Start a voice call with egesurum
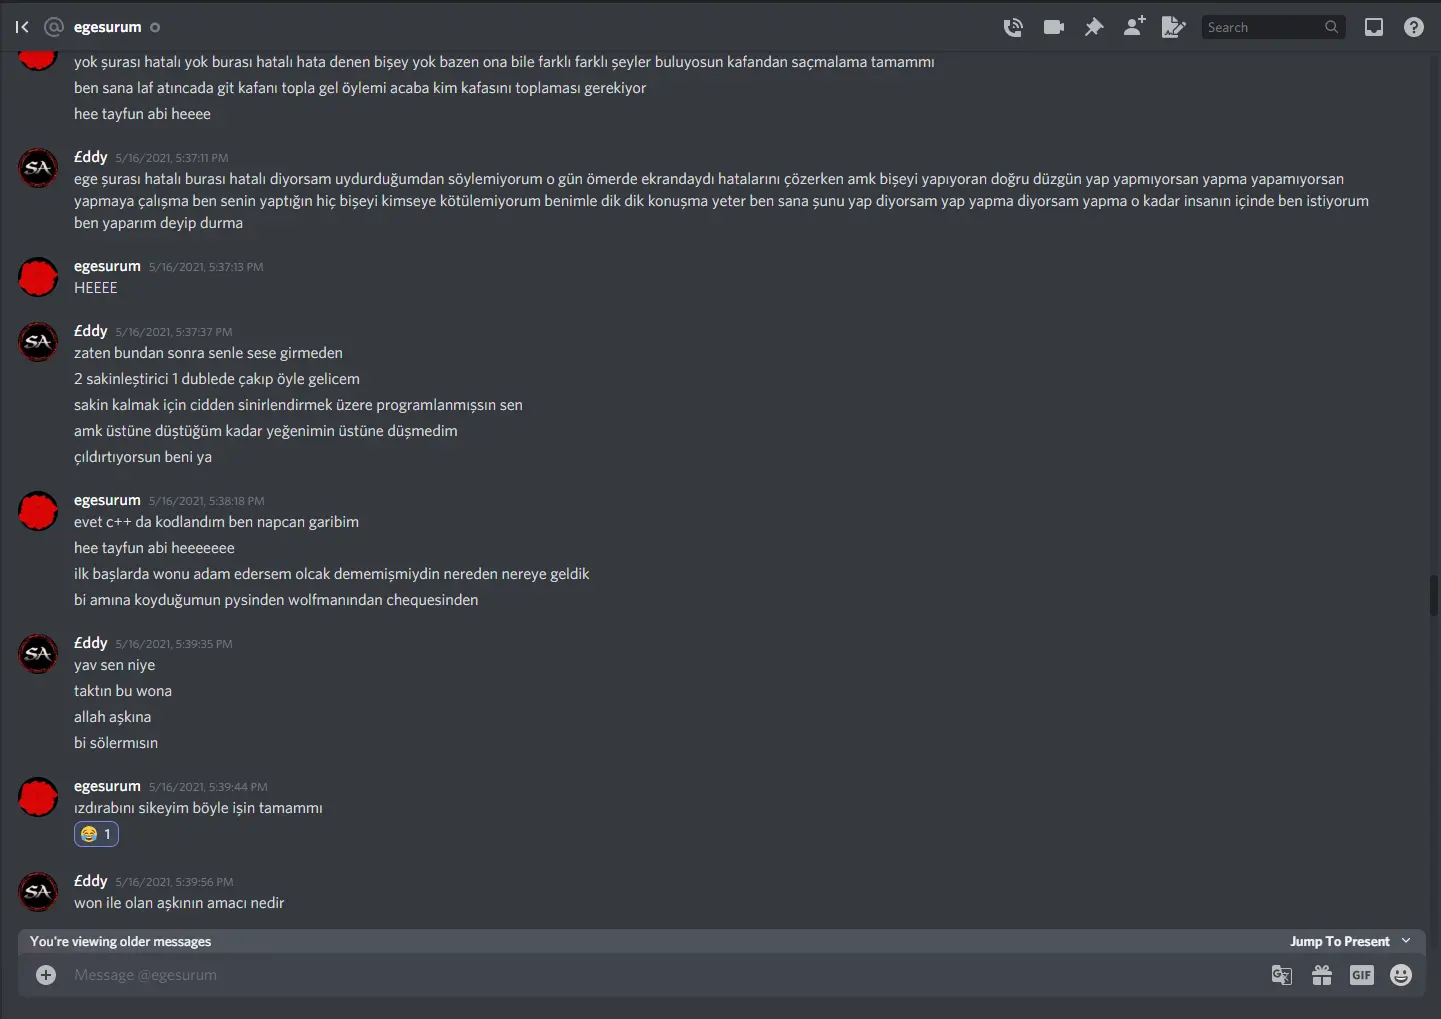Screen dimensions: 1441x1019 point(1013,27)
